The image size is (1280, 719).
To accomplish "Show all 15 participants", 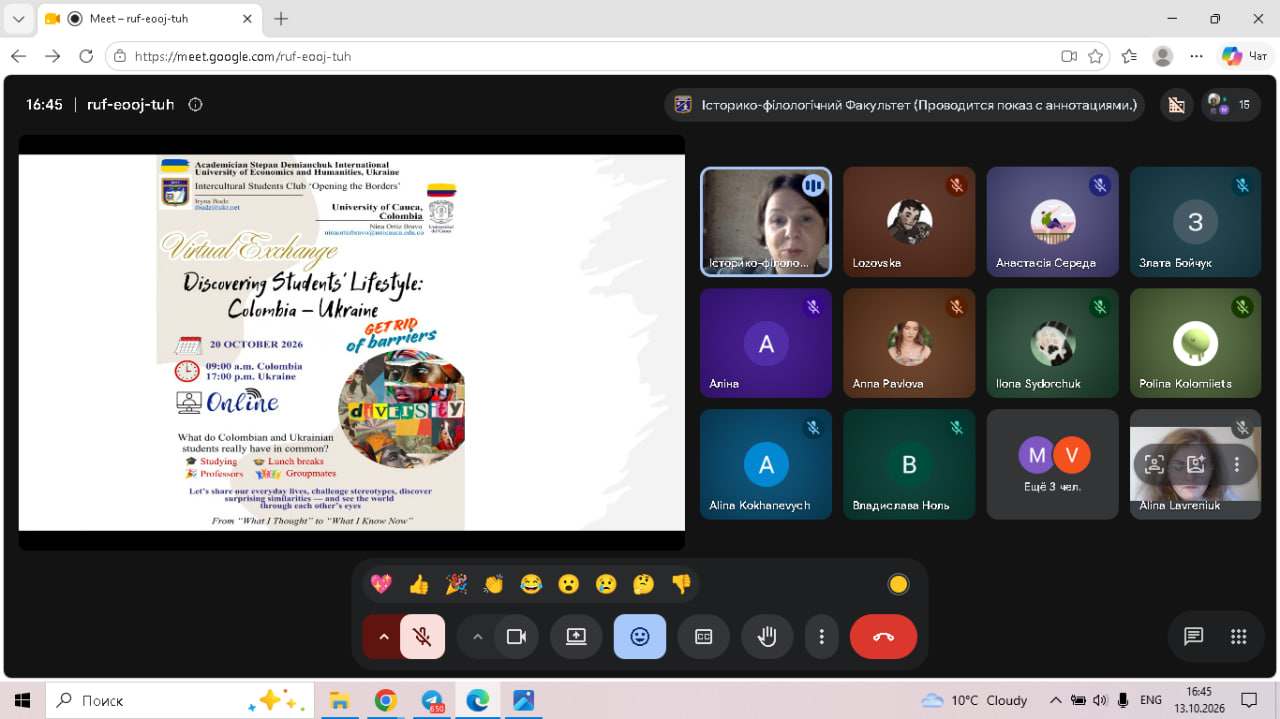I will point(1231,104).
